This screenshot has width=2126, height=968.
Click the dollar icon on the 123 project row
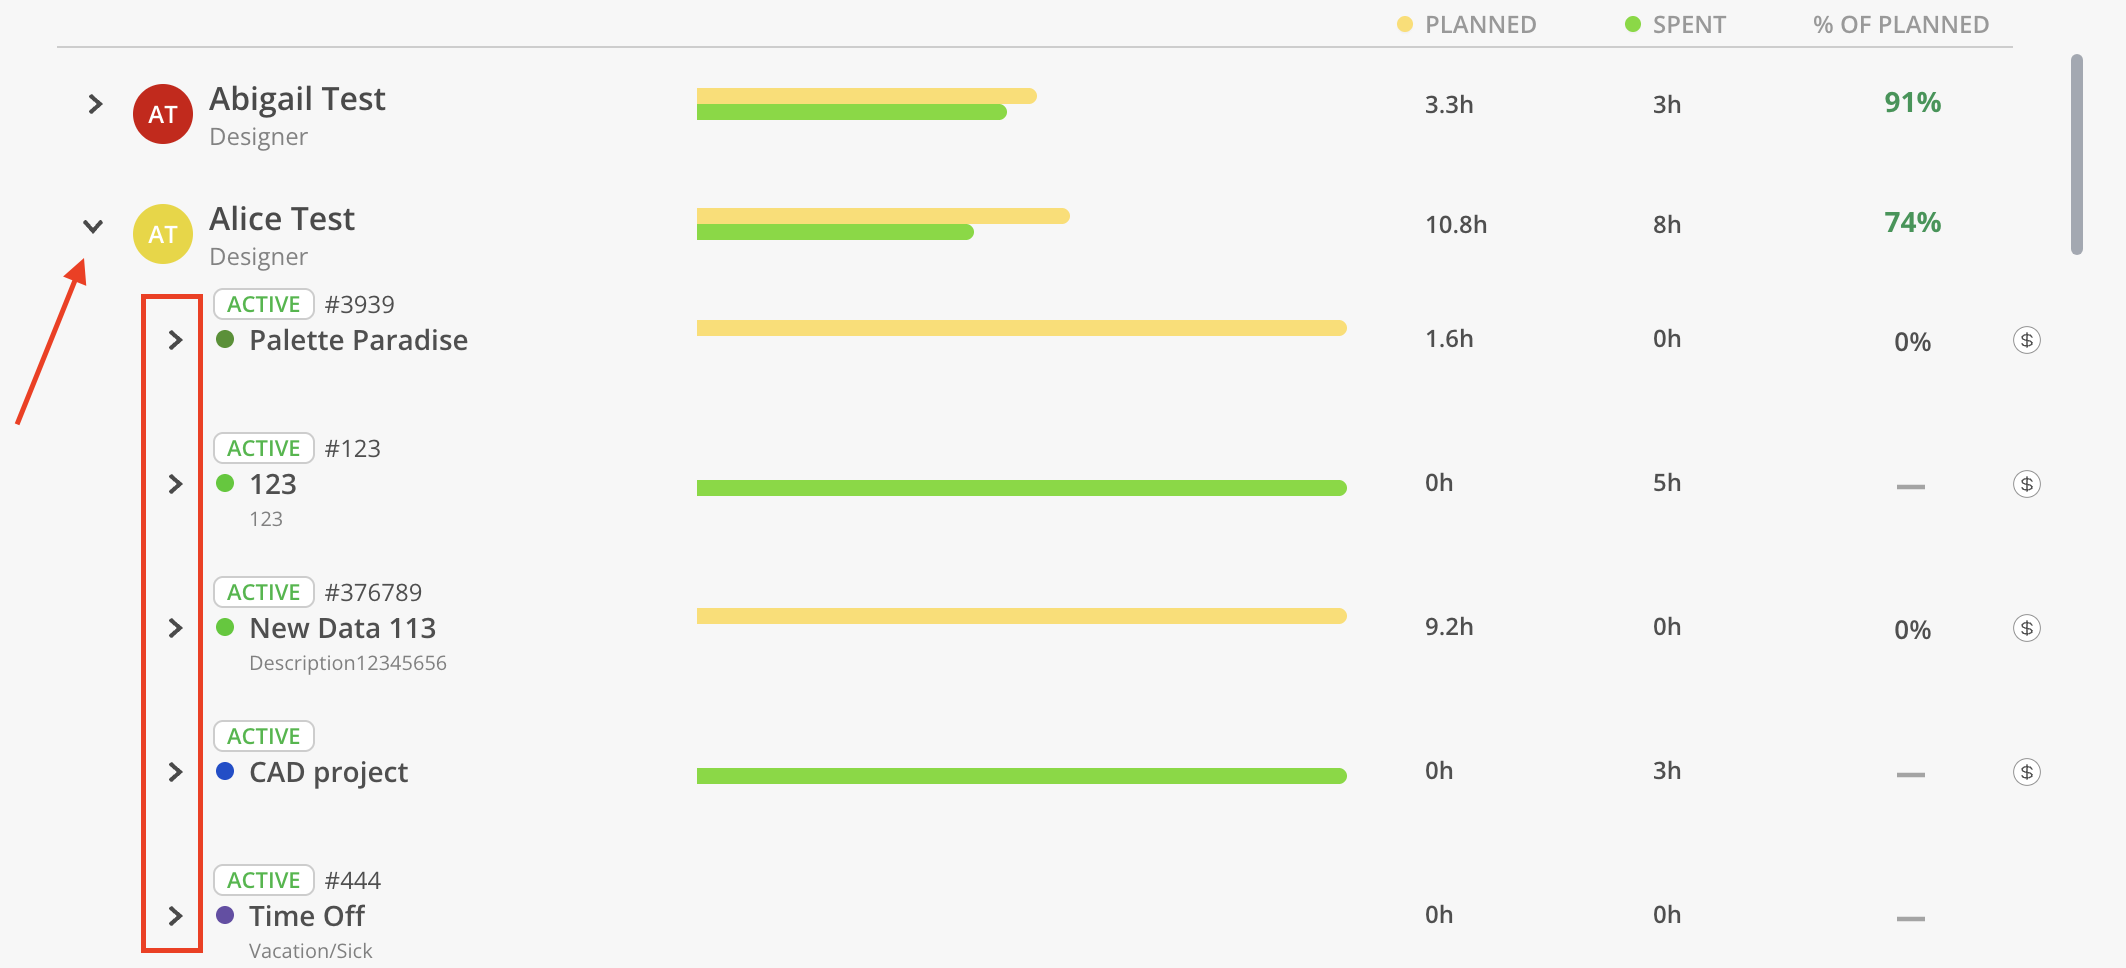coord(2026,484)
